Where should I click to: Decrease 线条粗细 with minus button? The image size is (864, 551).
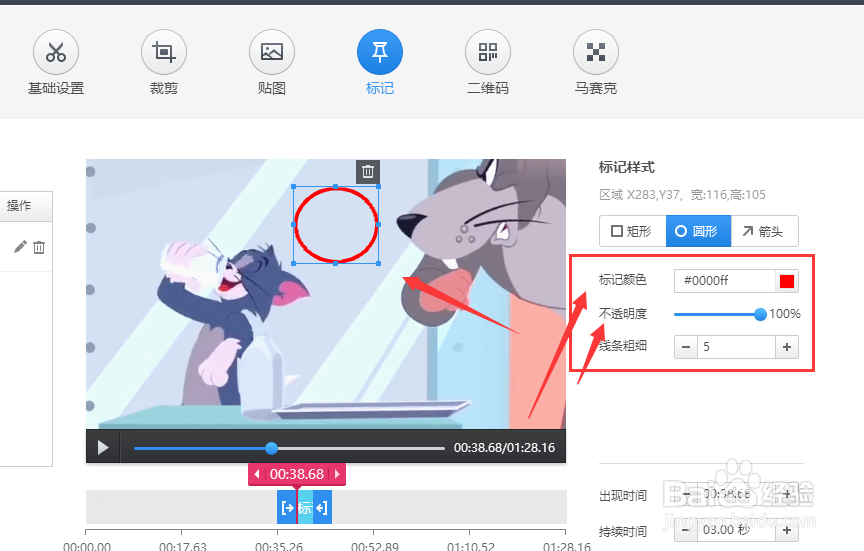click(685, 347)
